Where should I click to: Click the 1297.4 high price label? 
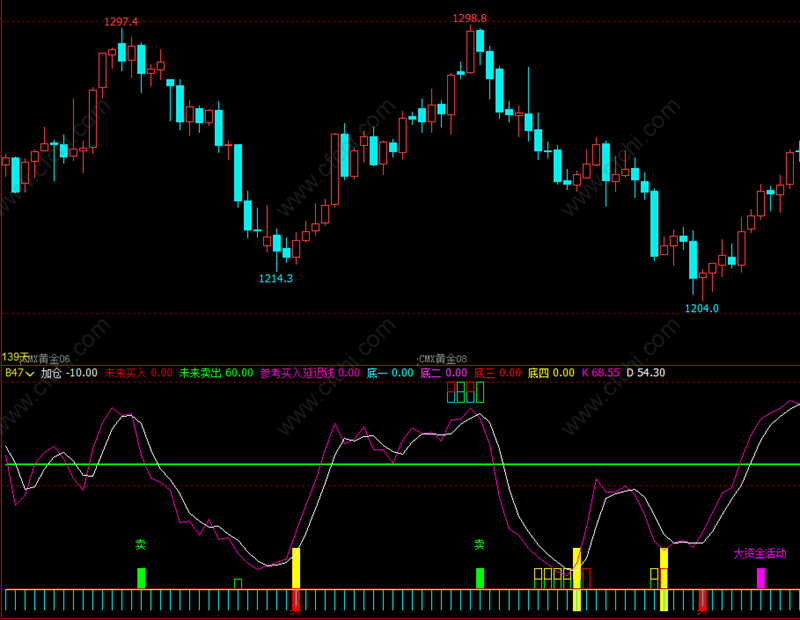pos(121,21)
